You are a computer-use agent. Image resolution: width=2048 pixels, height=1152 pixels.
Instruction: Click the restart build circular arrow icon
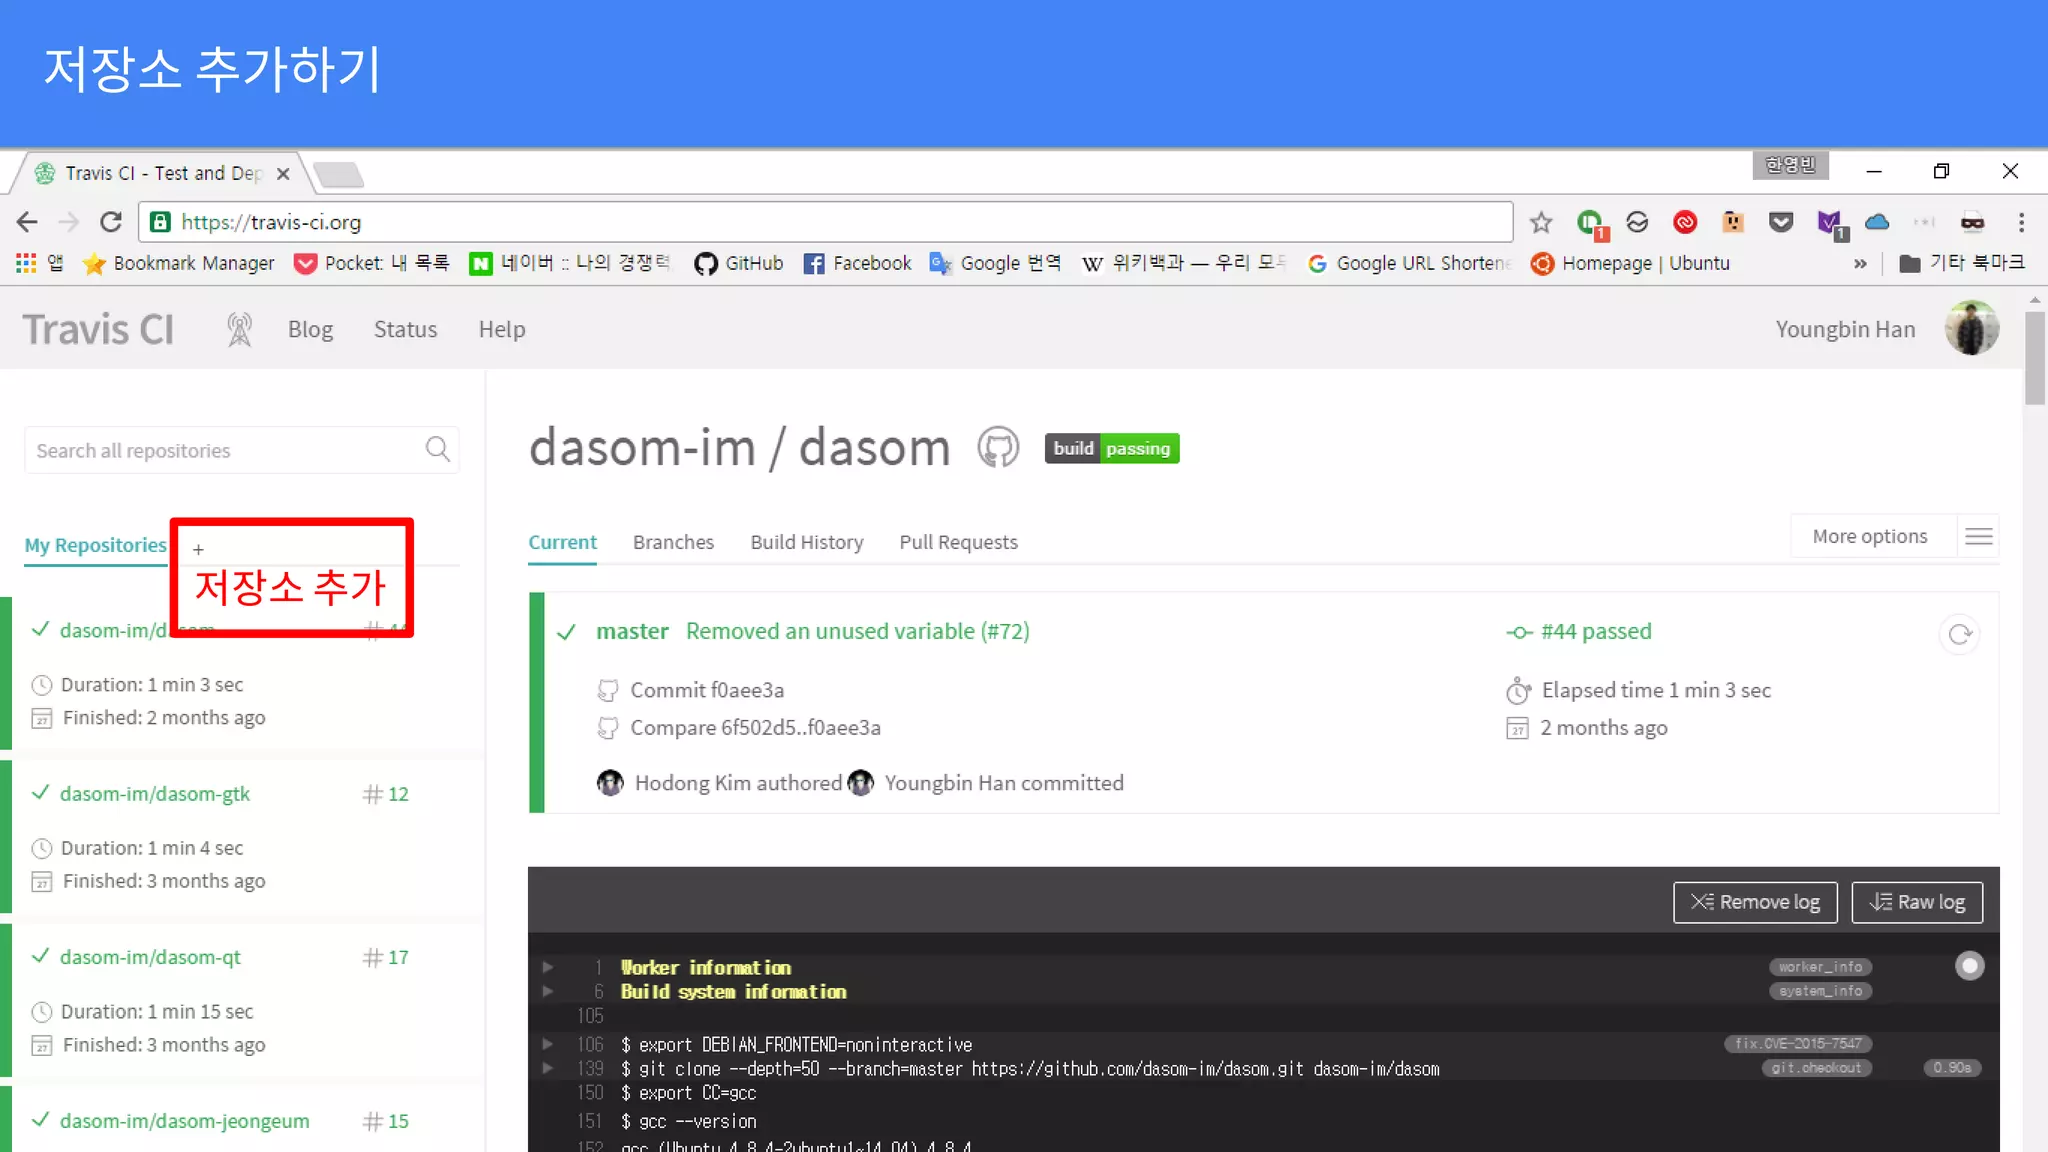(1960, 634)
